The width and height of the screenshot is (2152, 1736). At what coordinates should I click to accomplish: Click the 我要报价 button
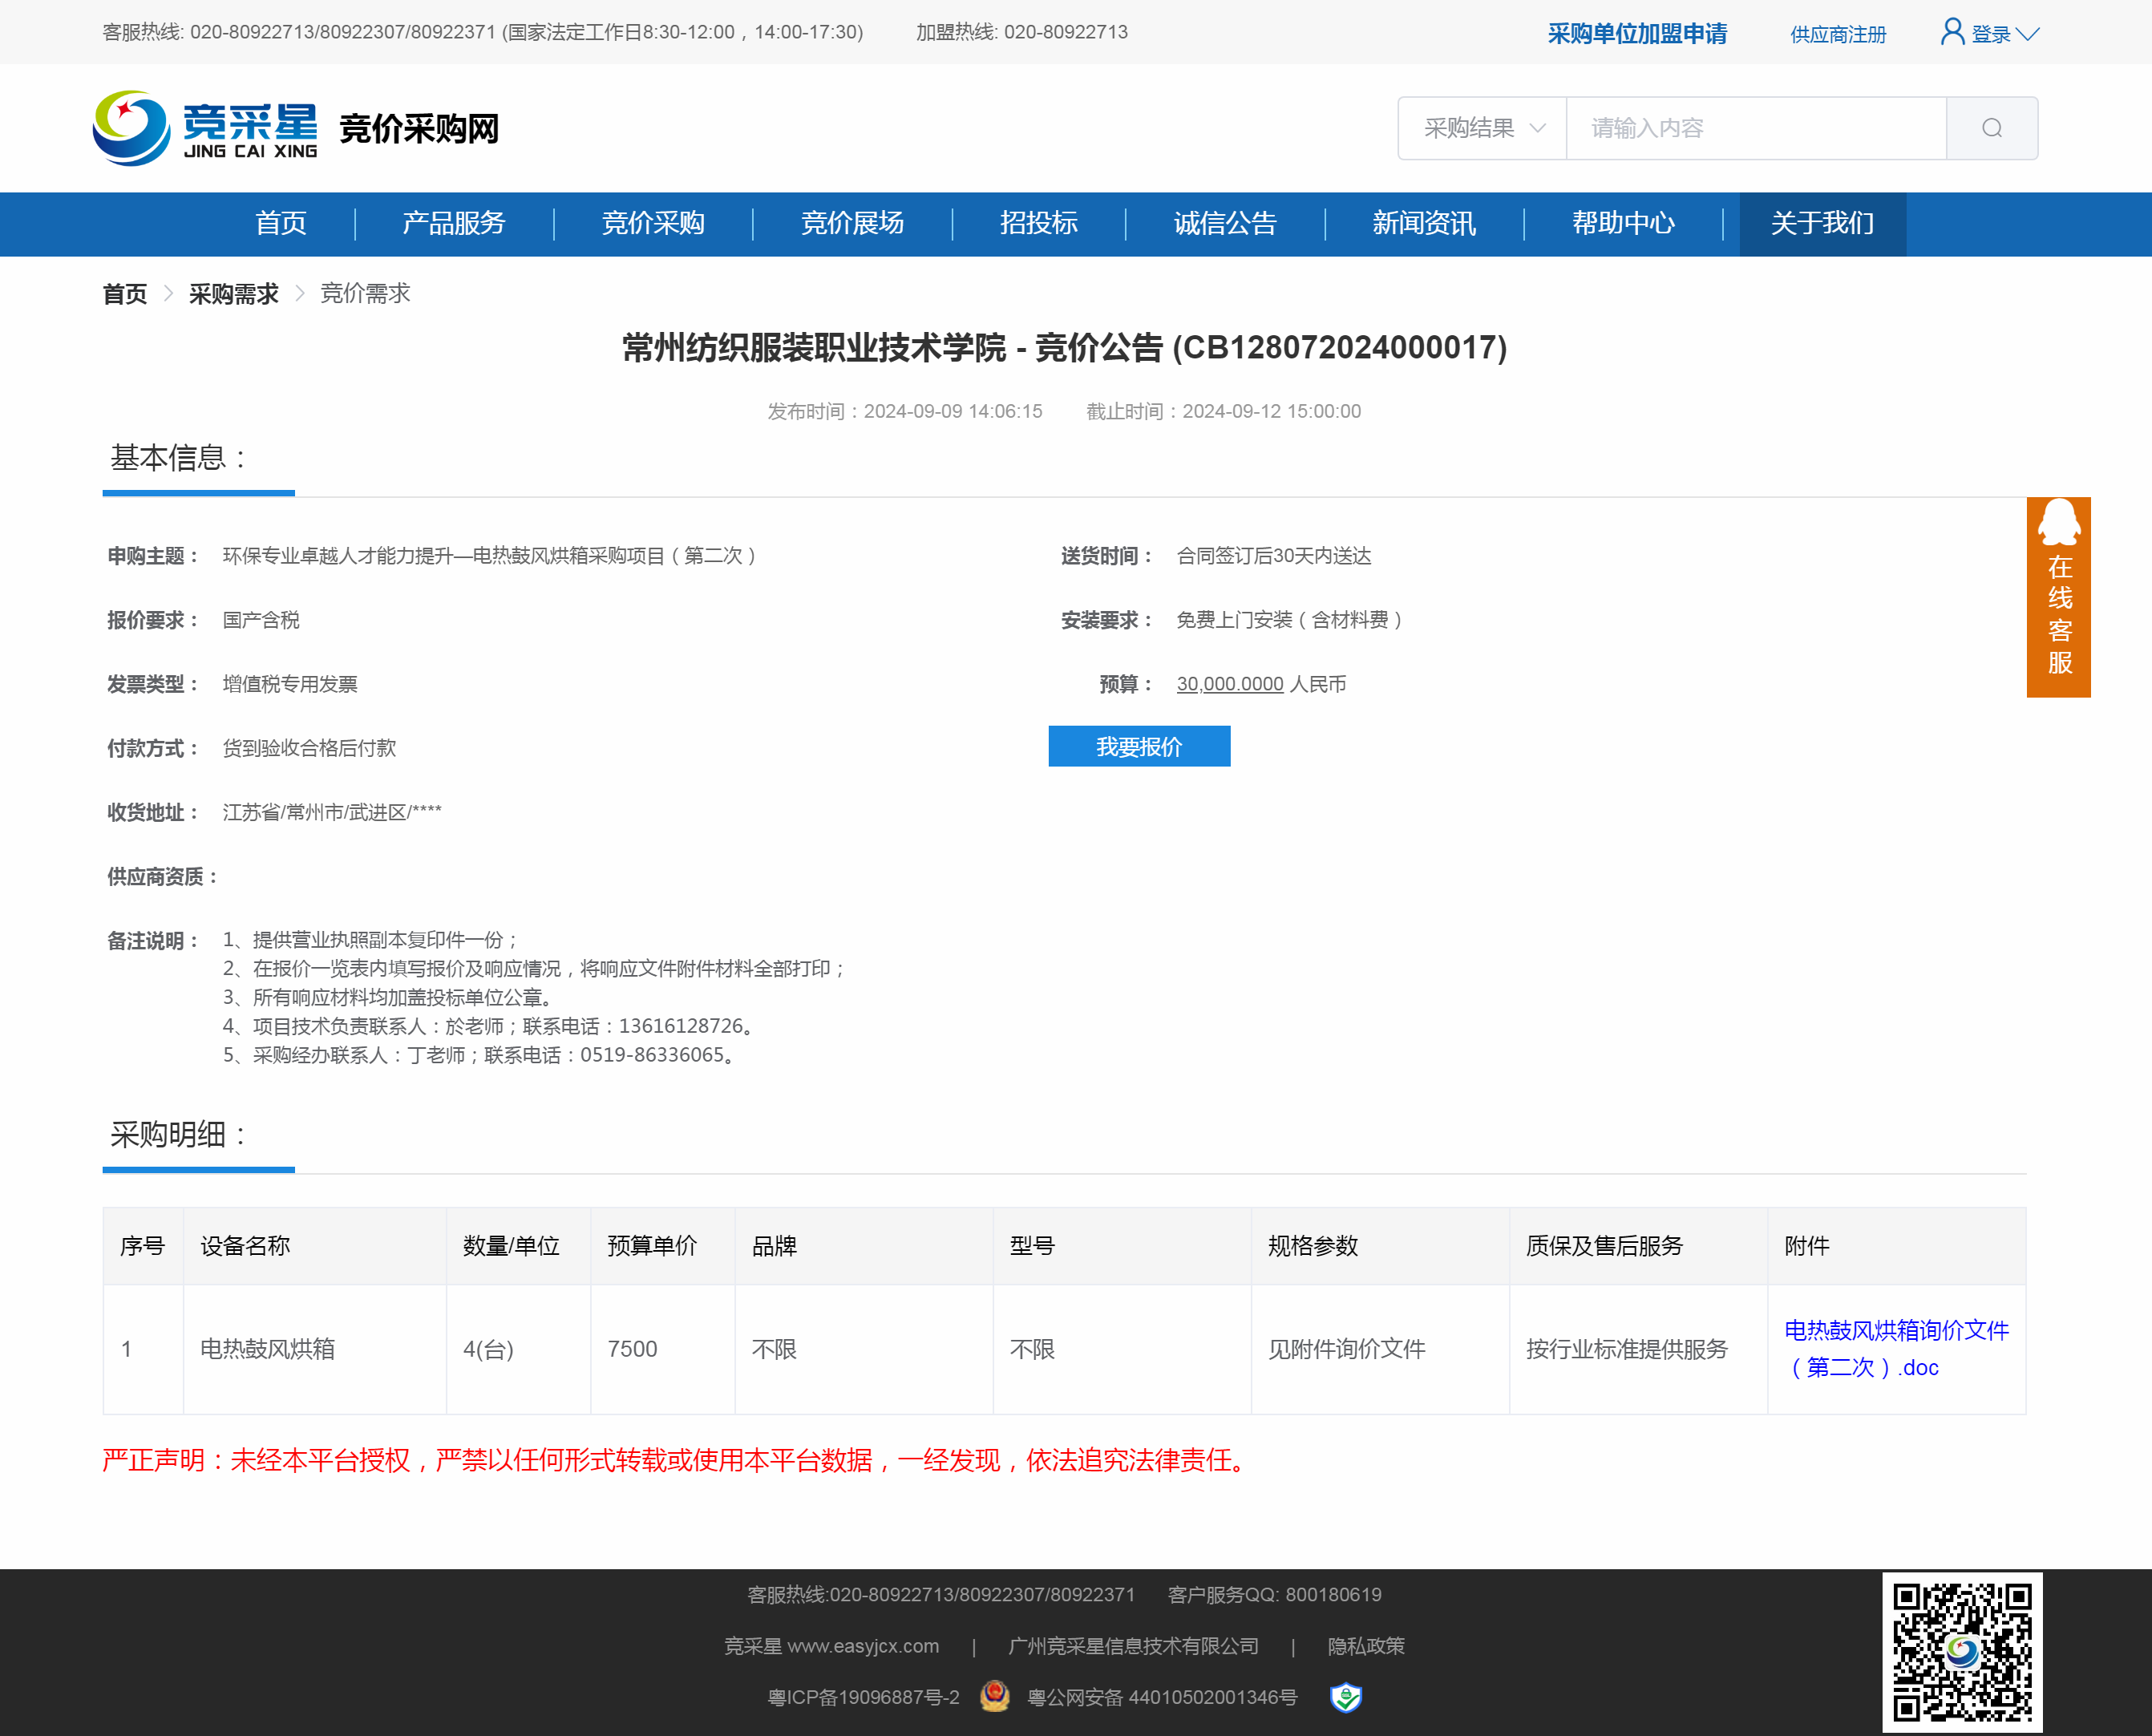1139,747
